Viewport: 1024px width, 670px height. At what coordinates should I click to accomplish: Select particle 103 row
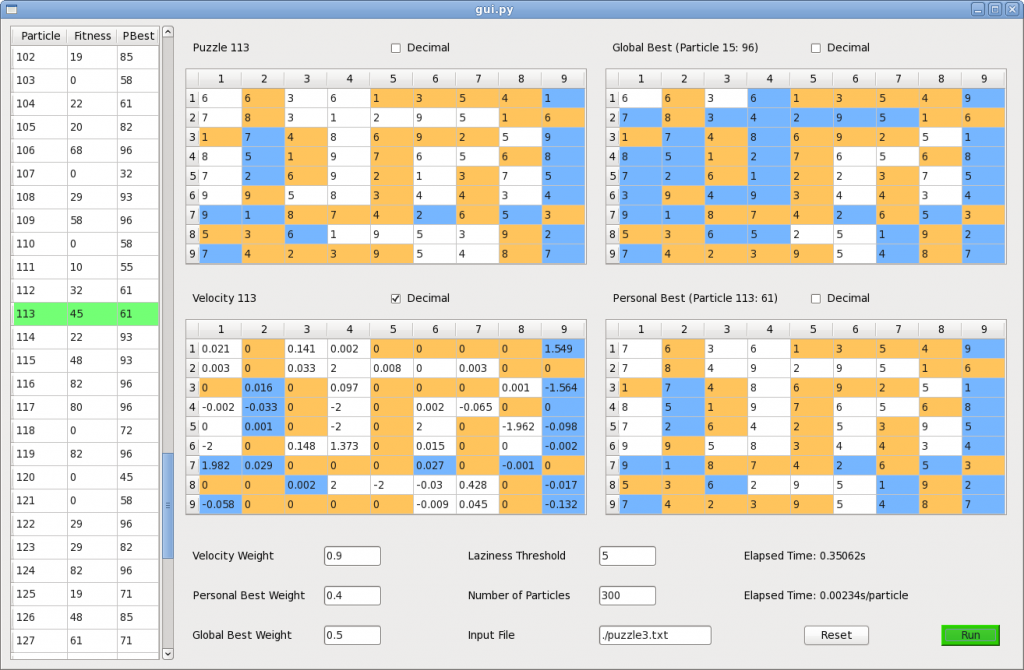click(x=86, y=80)
